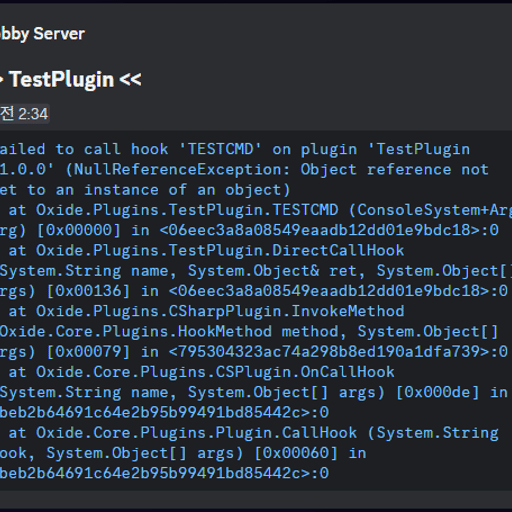Click the [0x00060] offset in stack trace
Screen dimensions: 512x512
point(296,453)
